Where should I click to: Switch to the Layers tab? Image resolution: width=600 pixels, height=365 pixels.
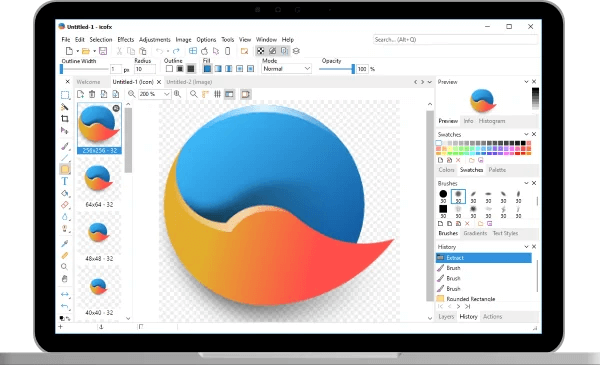[446, 316]
